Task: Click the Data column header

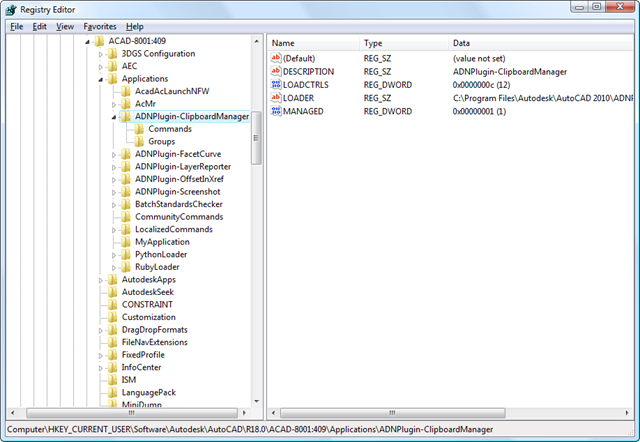Action: [462, 43]
